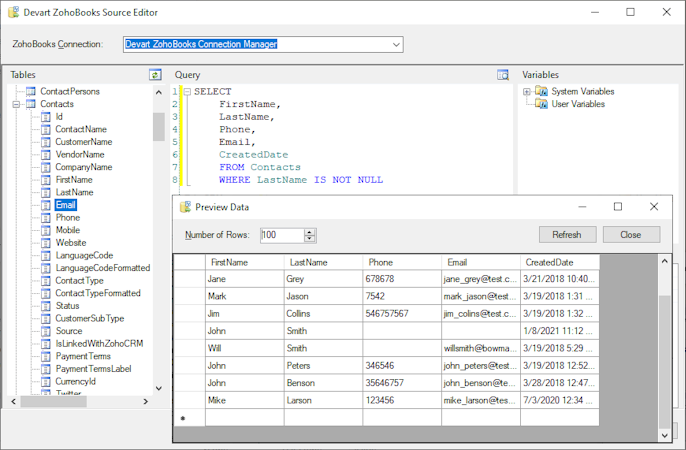Select the User Variables folder icon

[x=541, y=104]
